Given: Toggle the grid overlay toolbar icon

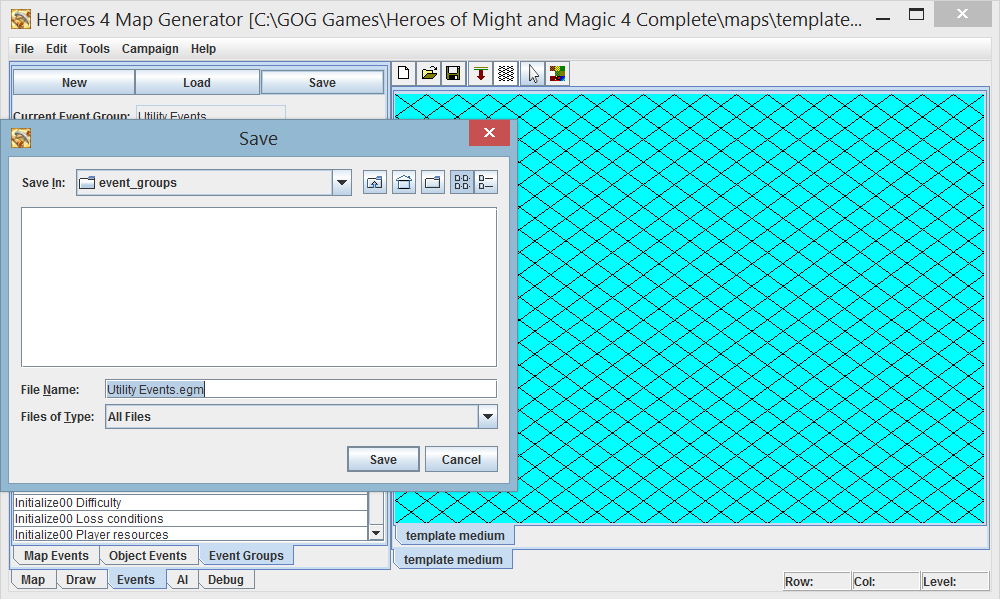Looking at the screenshot, I should (x=506, y=73).
